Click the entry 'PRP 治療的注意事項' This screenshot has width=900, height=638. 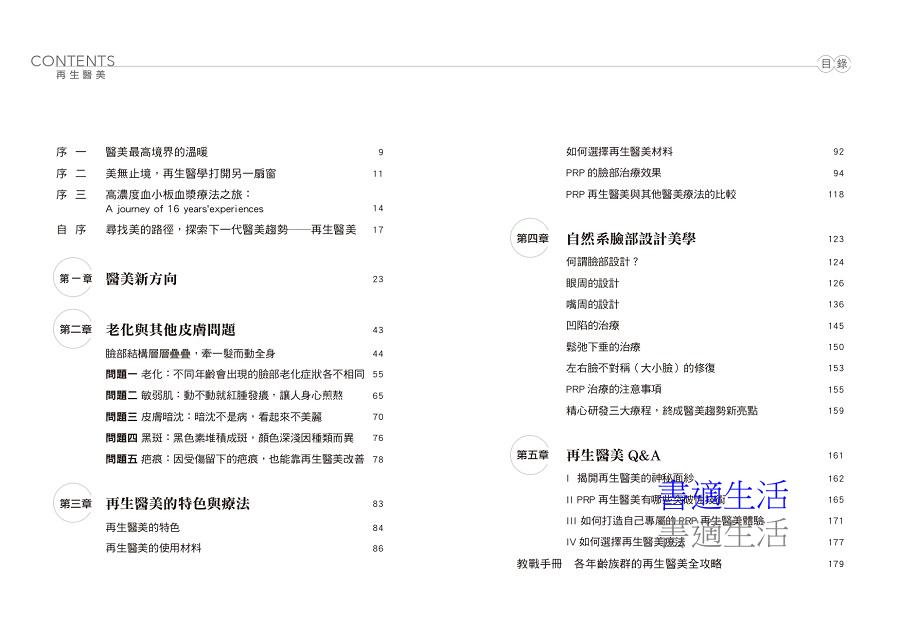(614, 389)
